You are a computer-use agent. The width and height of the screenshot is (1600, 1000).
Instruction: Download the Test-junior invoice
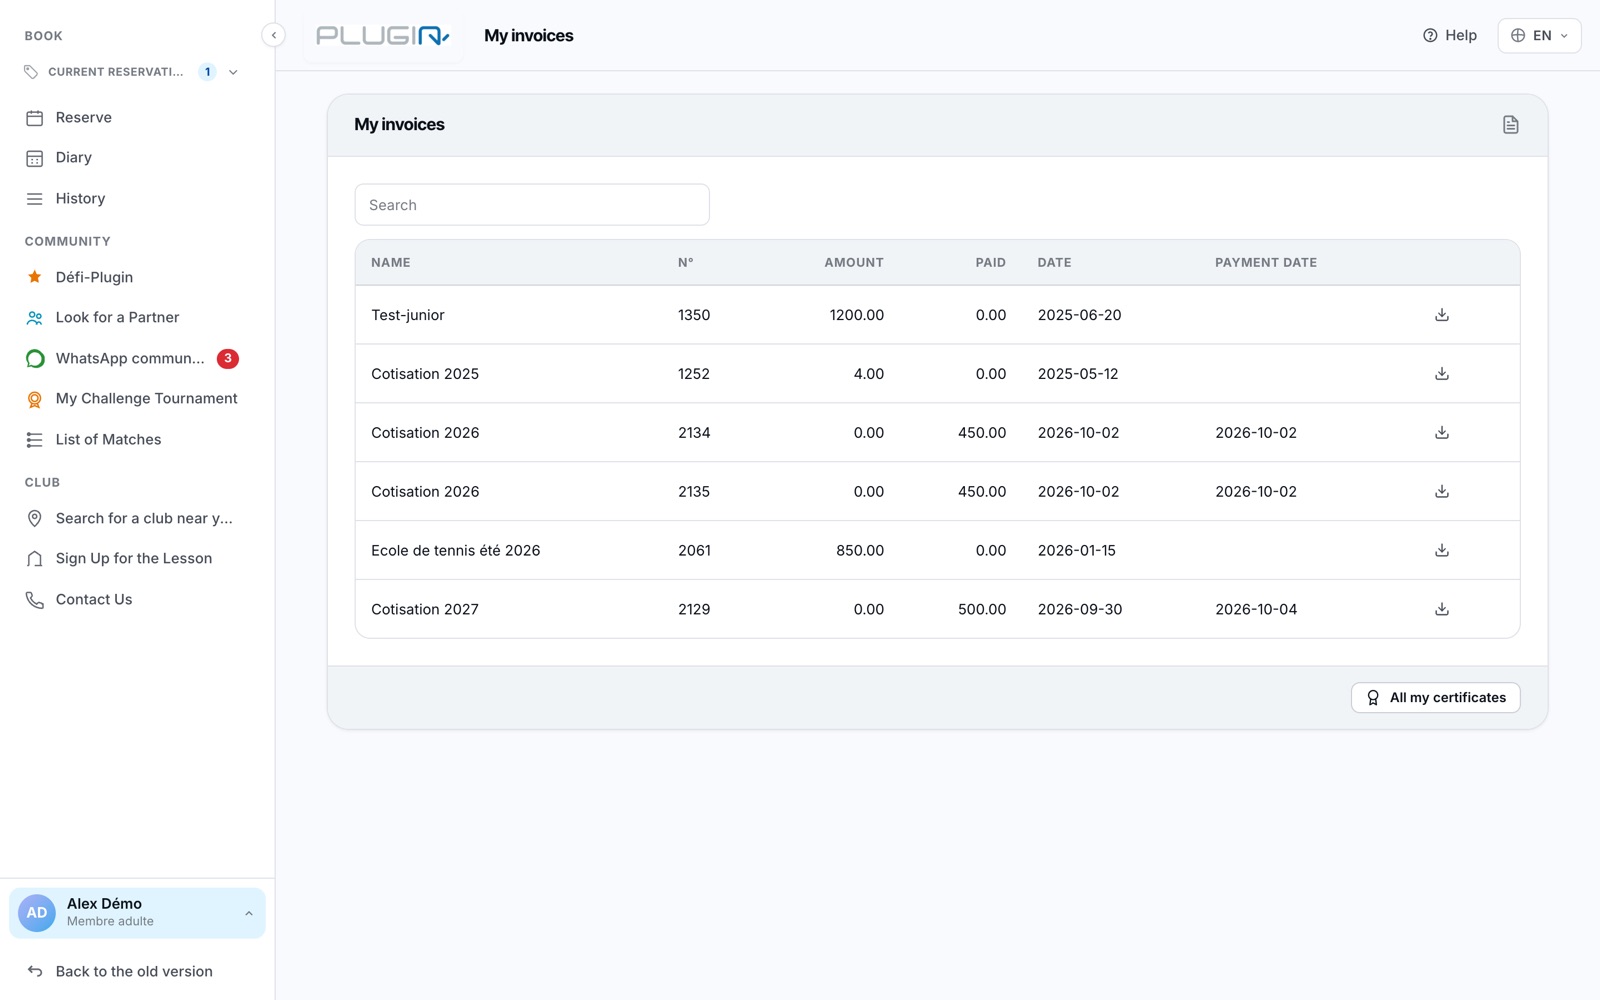(1441, 315)
